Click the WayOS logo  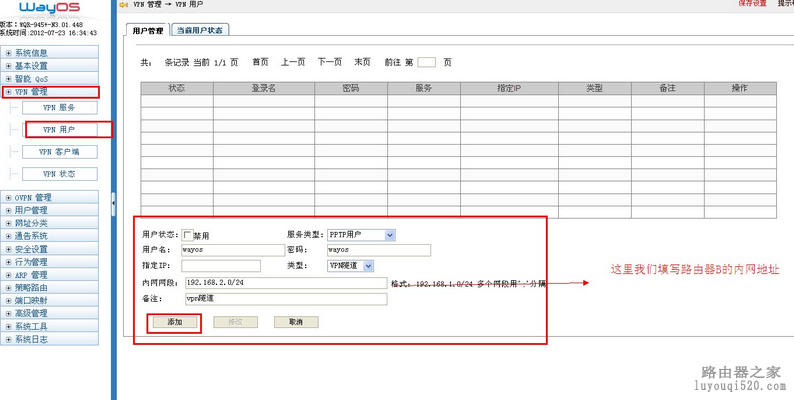click(x=50, y=8)
